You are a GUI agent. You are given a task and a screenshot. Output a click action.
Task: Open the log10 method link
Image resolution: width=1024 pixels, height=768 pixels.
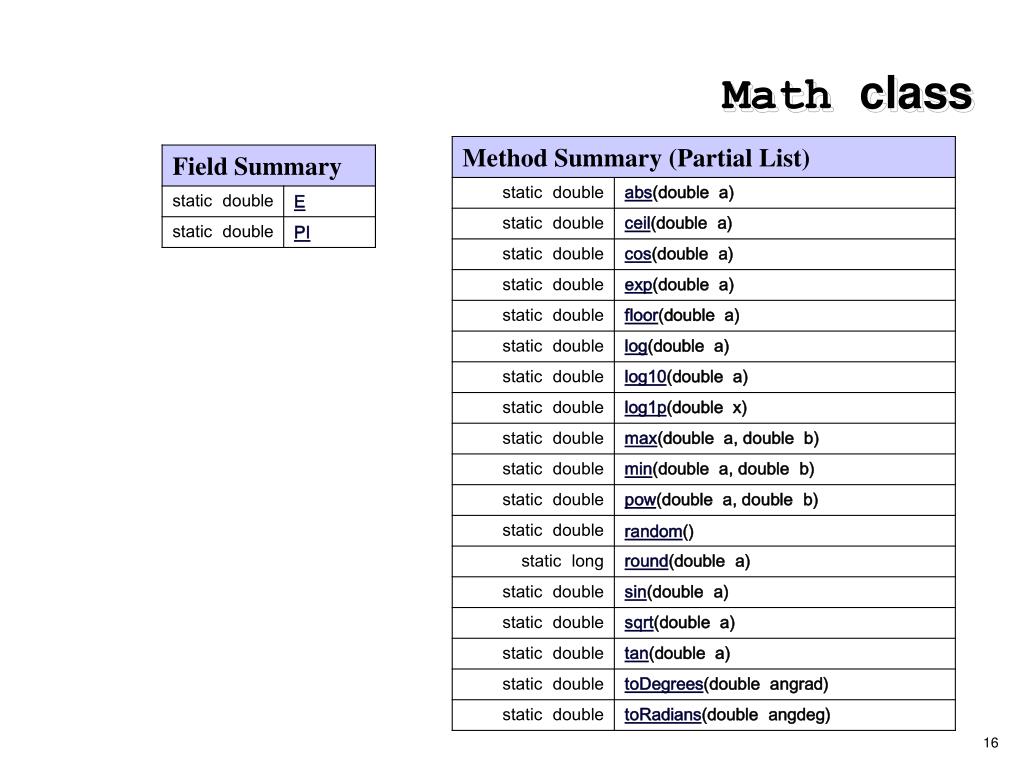click(645, 377)
